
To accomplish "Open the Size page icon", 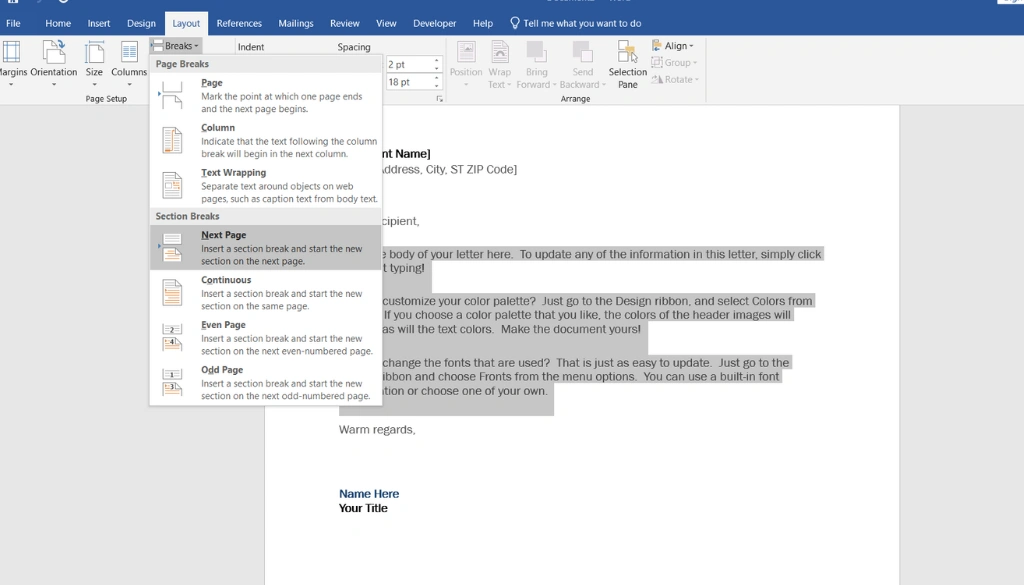I will (94, 52).
